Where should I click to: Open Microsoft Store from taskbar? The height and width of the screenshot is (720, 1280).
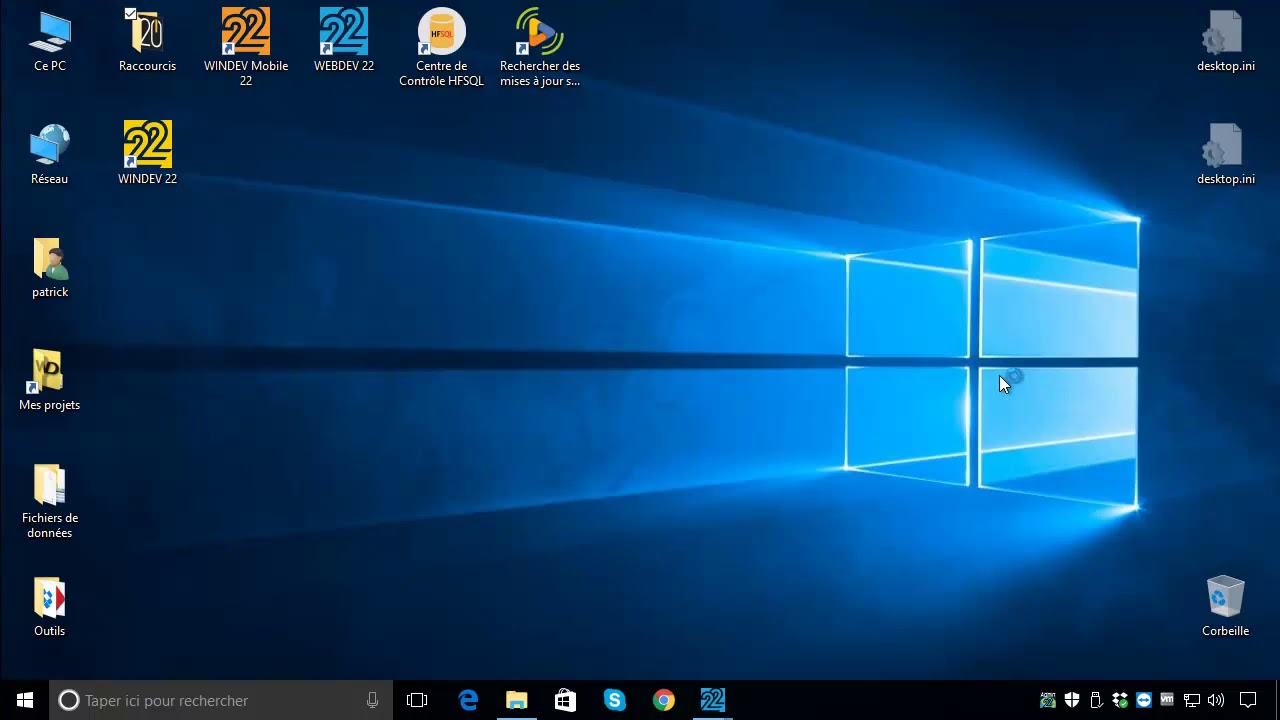point(566,700)
